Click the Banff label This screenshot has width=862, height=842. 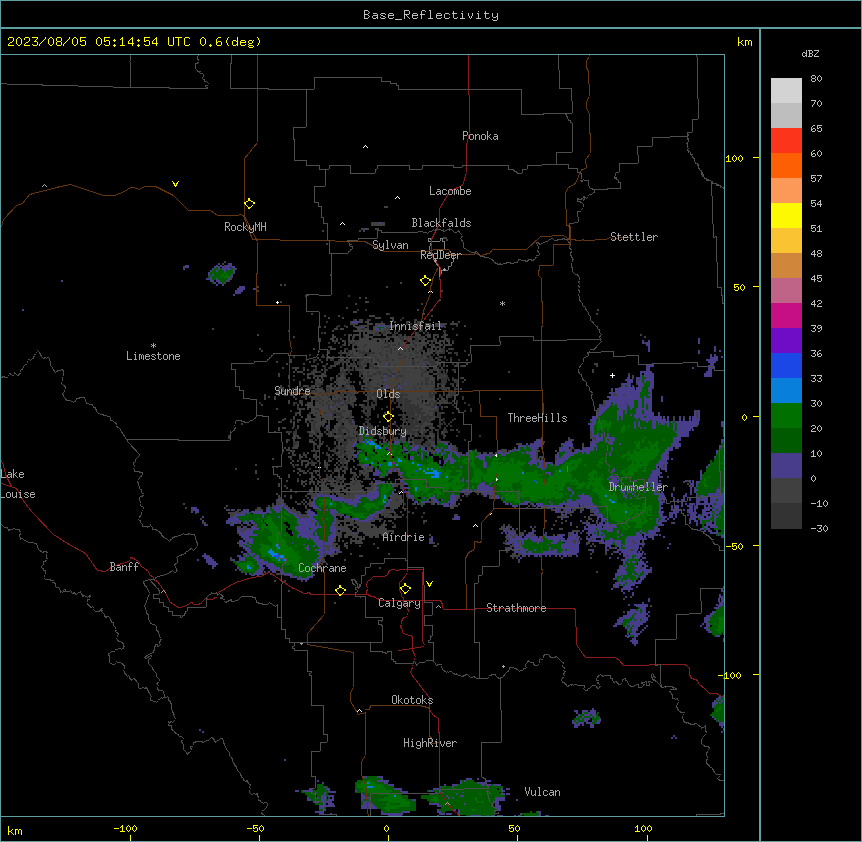click(124, 567)
